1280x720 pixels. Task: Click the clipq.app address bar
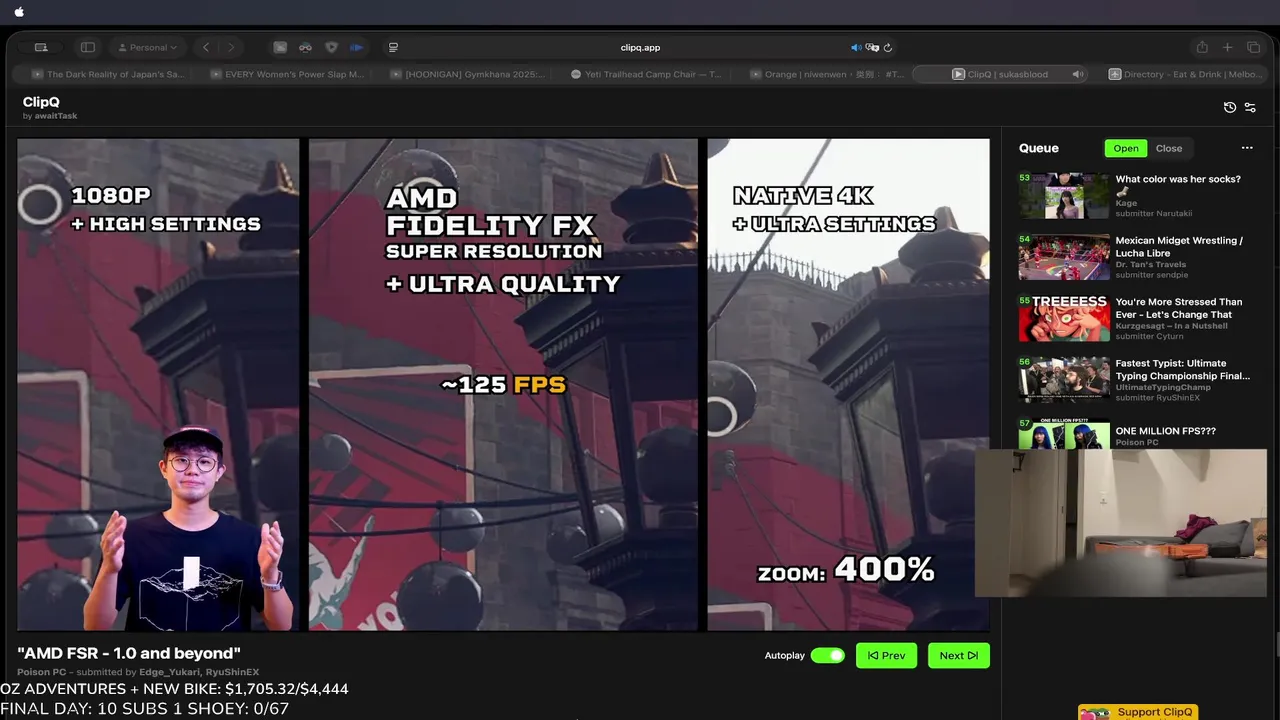pyautogui.click(x=640, y=47)
